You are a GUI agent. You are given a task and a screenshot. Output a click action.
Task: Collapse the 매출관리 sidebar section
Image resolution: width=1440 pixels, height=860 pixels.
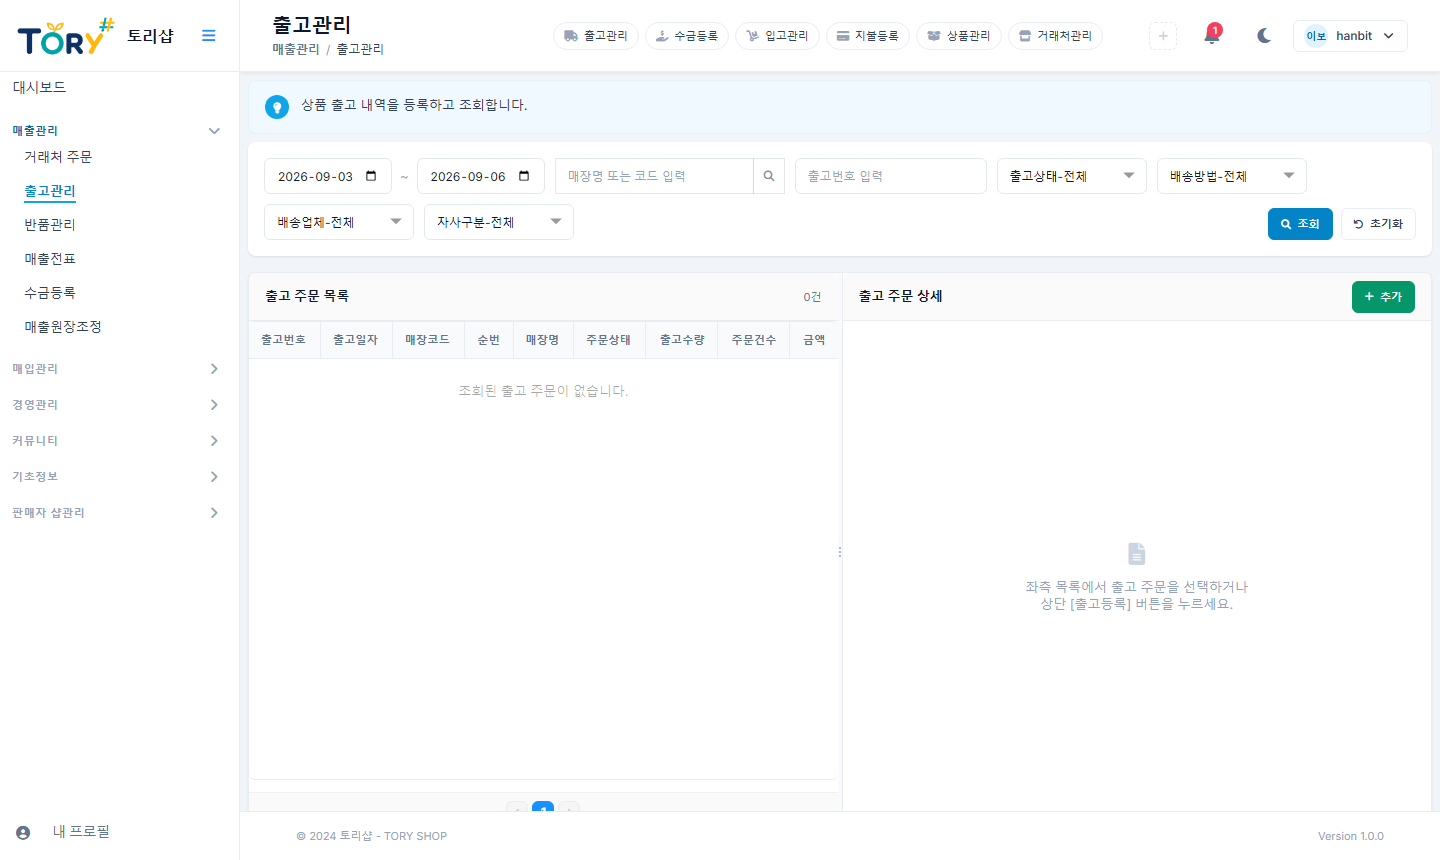pyautogui.click(x=116, y=131)
